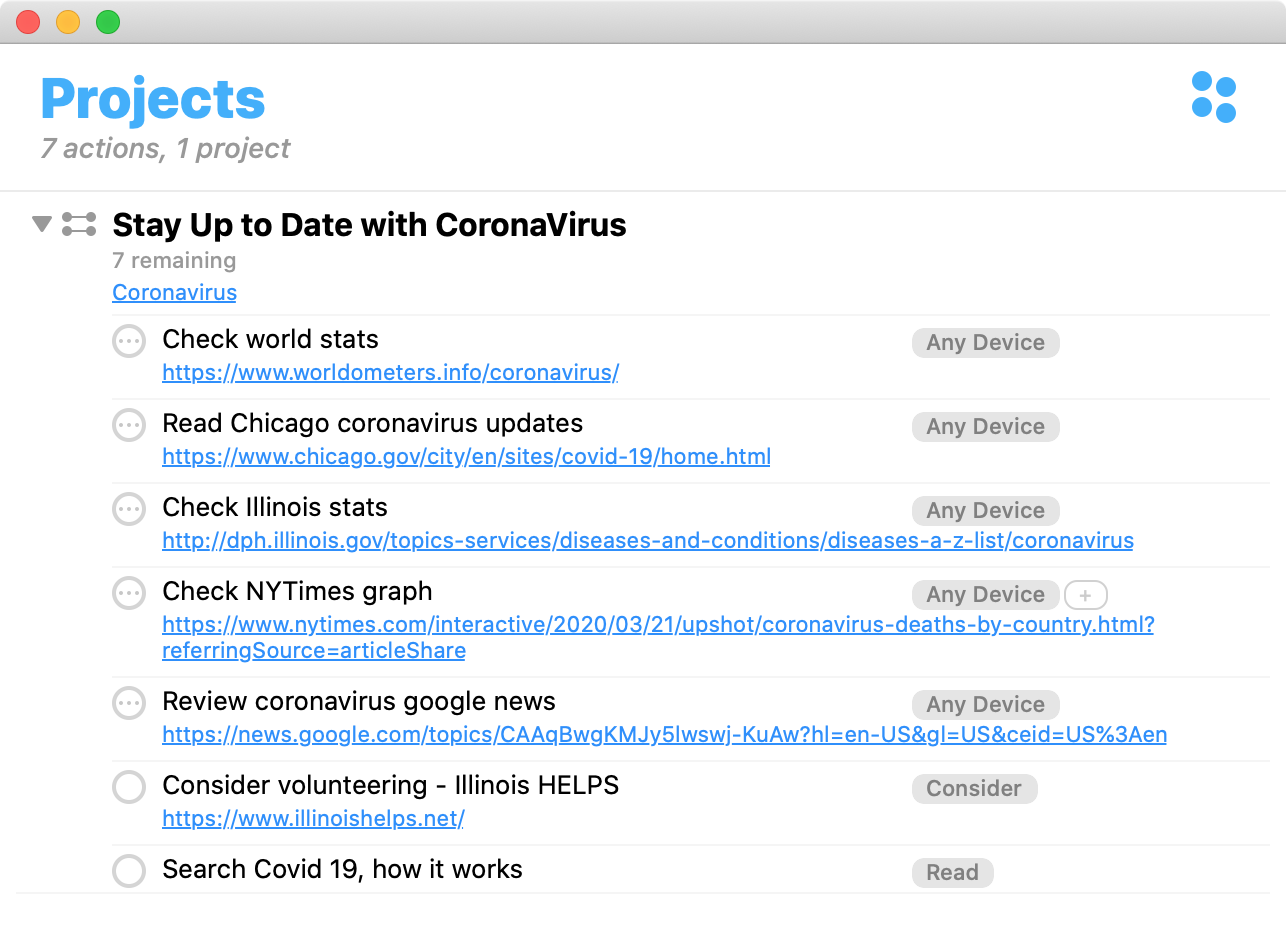Toggle Check NYTimes graph status circle

point(129,593)
